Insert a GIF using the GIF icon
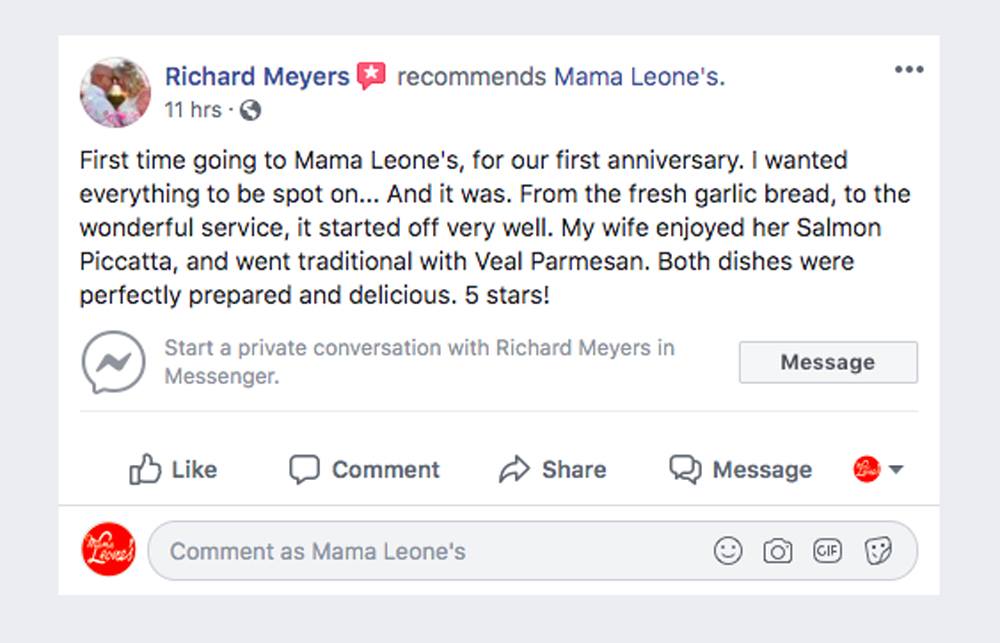 point(827,551)
